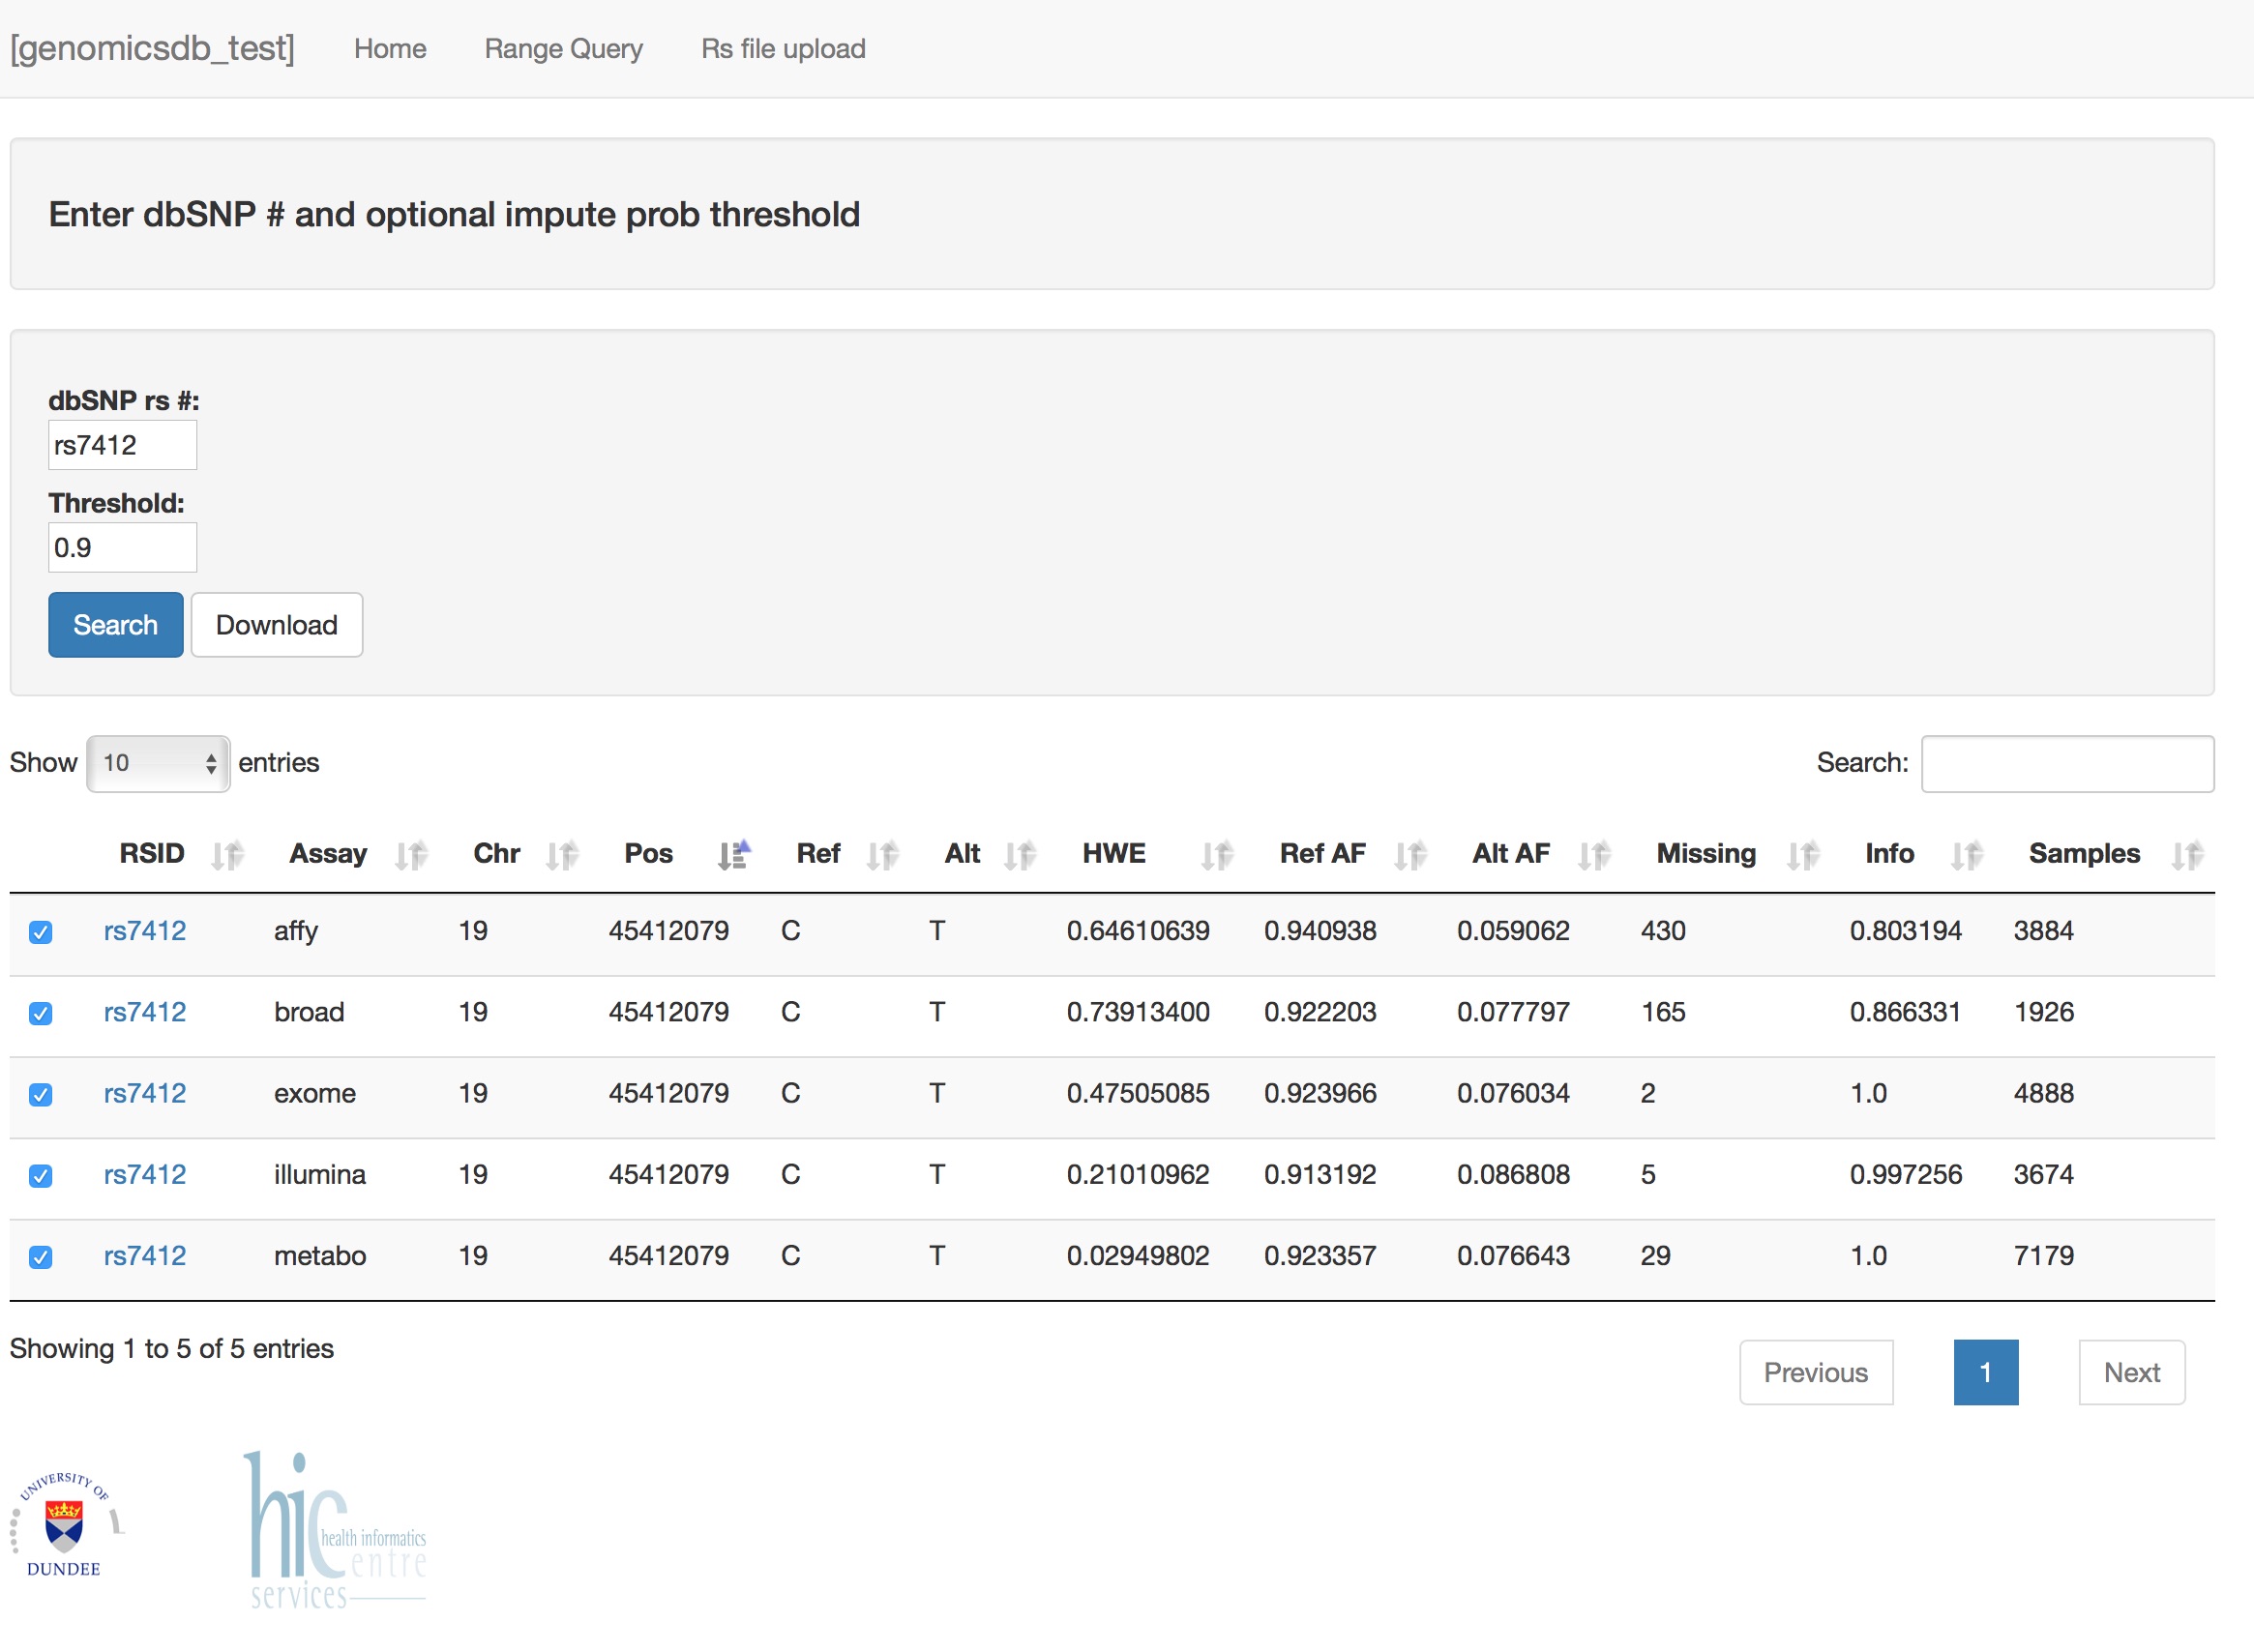Click the Next pagination button

pos(2130,1373)
